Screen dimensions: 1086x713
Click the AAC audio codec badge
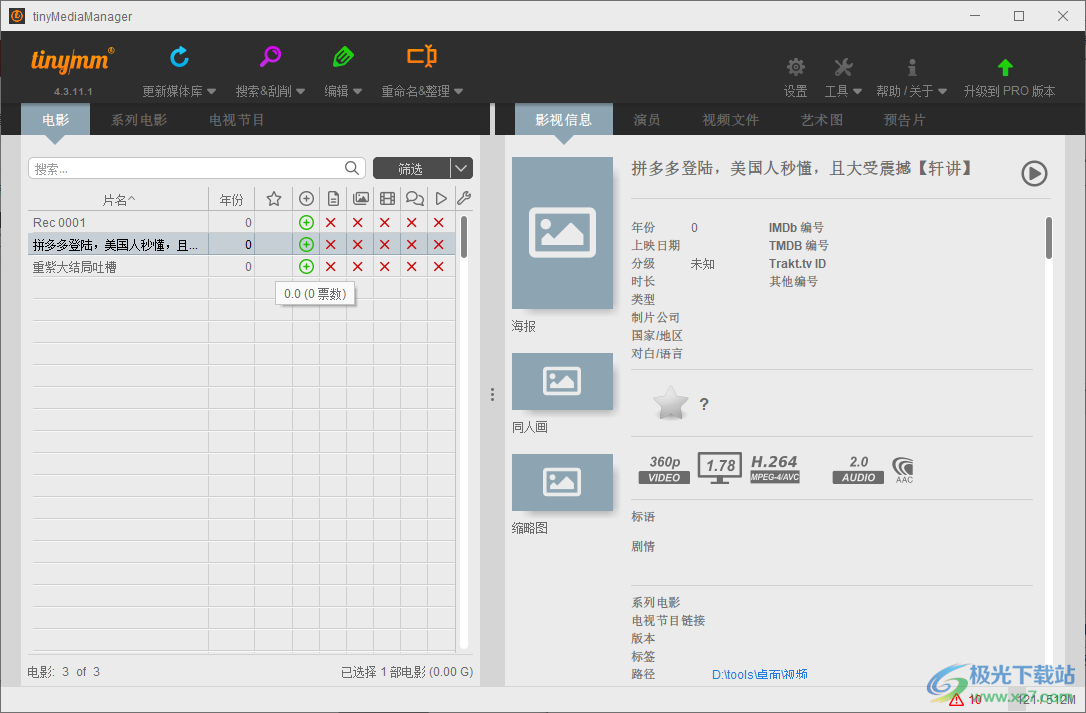pos(903,470)
